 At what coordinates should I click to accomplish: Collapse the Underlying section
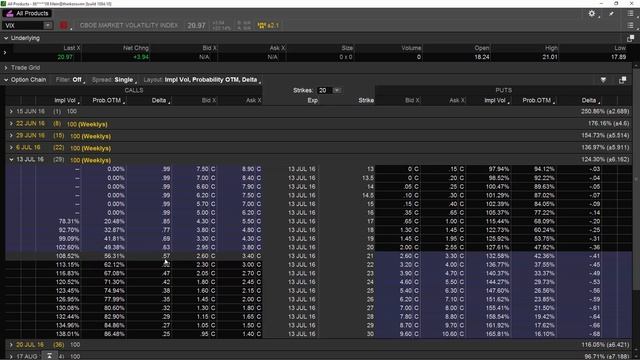point(6,38)
